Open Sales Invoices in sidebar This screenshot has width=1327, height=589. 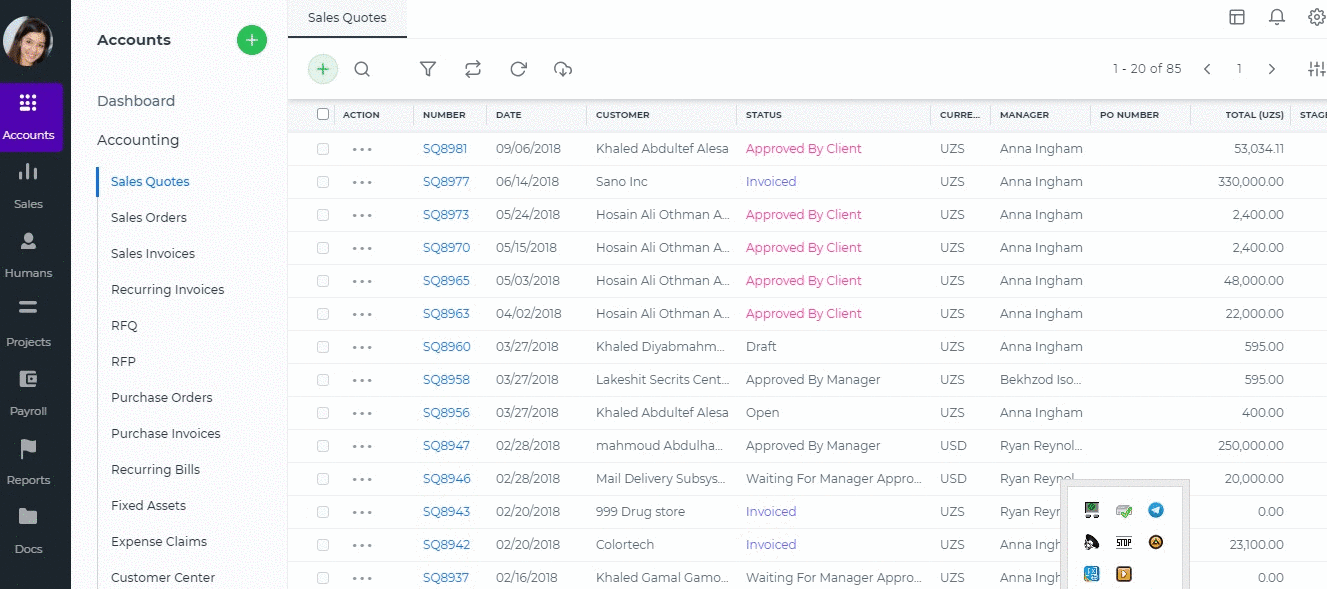coord(153,254)
